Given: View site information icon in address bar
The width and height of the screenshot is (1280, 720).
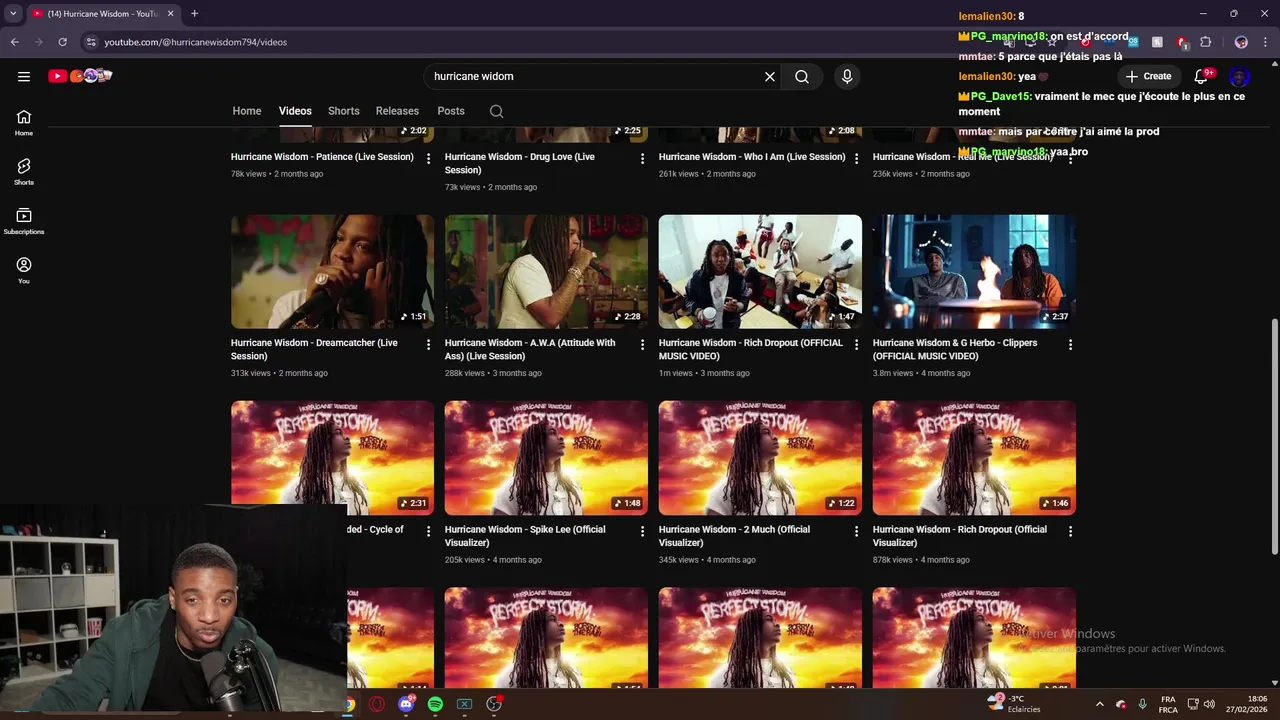Looking at the screenshot, I should point(91,42).
